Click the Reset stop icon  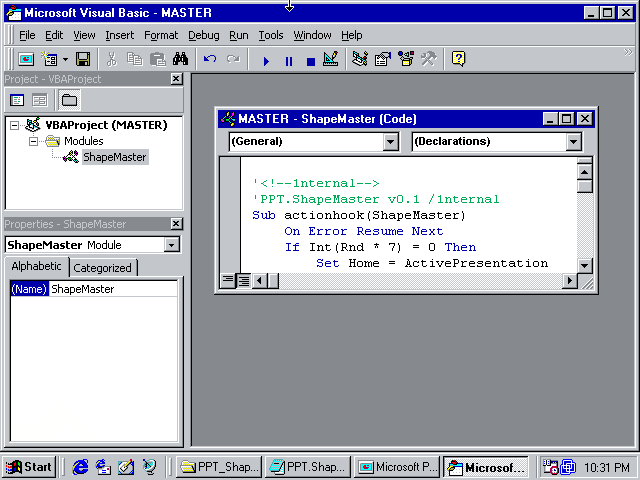pyautogui.click(x=311, y=61)
